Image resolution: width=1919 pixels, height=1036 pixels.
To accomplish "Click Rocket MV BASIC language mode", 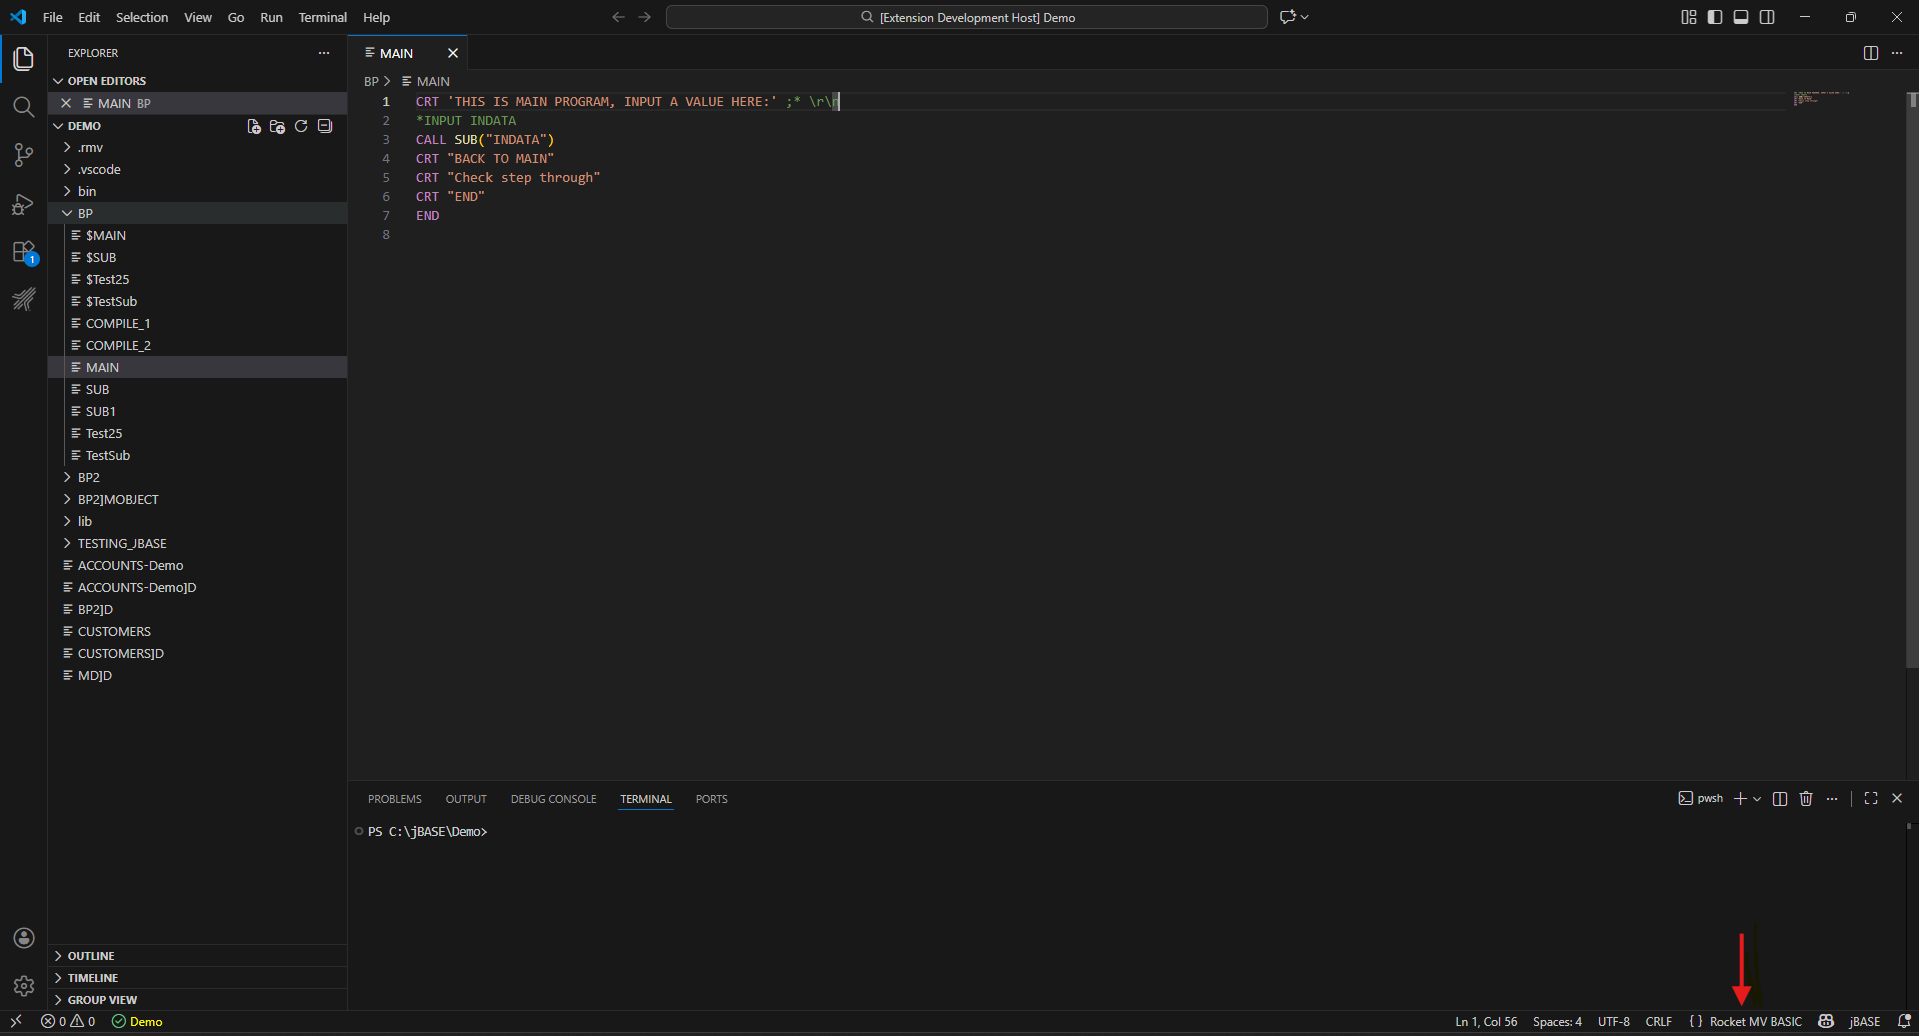I will coord(1755,1022).
